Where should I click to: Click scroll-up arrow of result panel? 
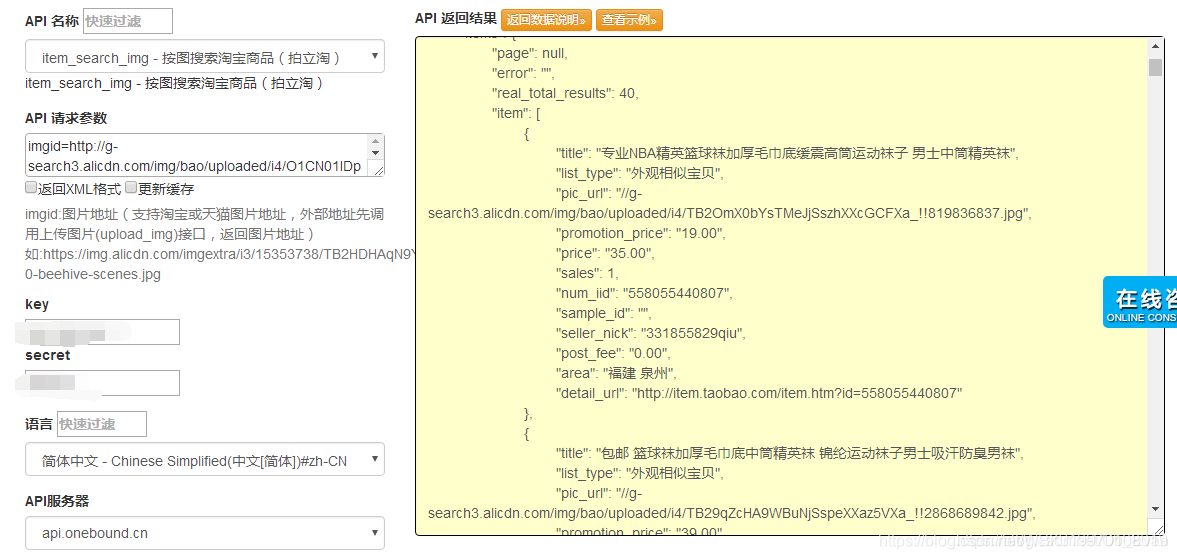[1155, 47]
